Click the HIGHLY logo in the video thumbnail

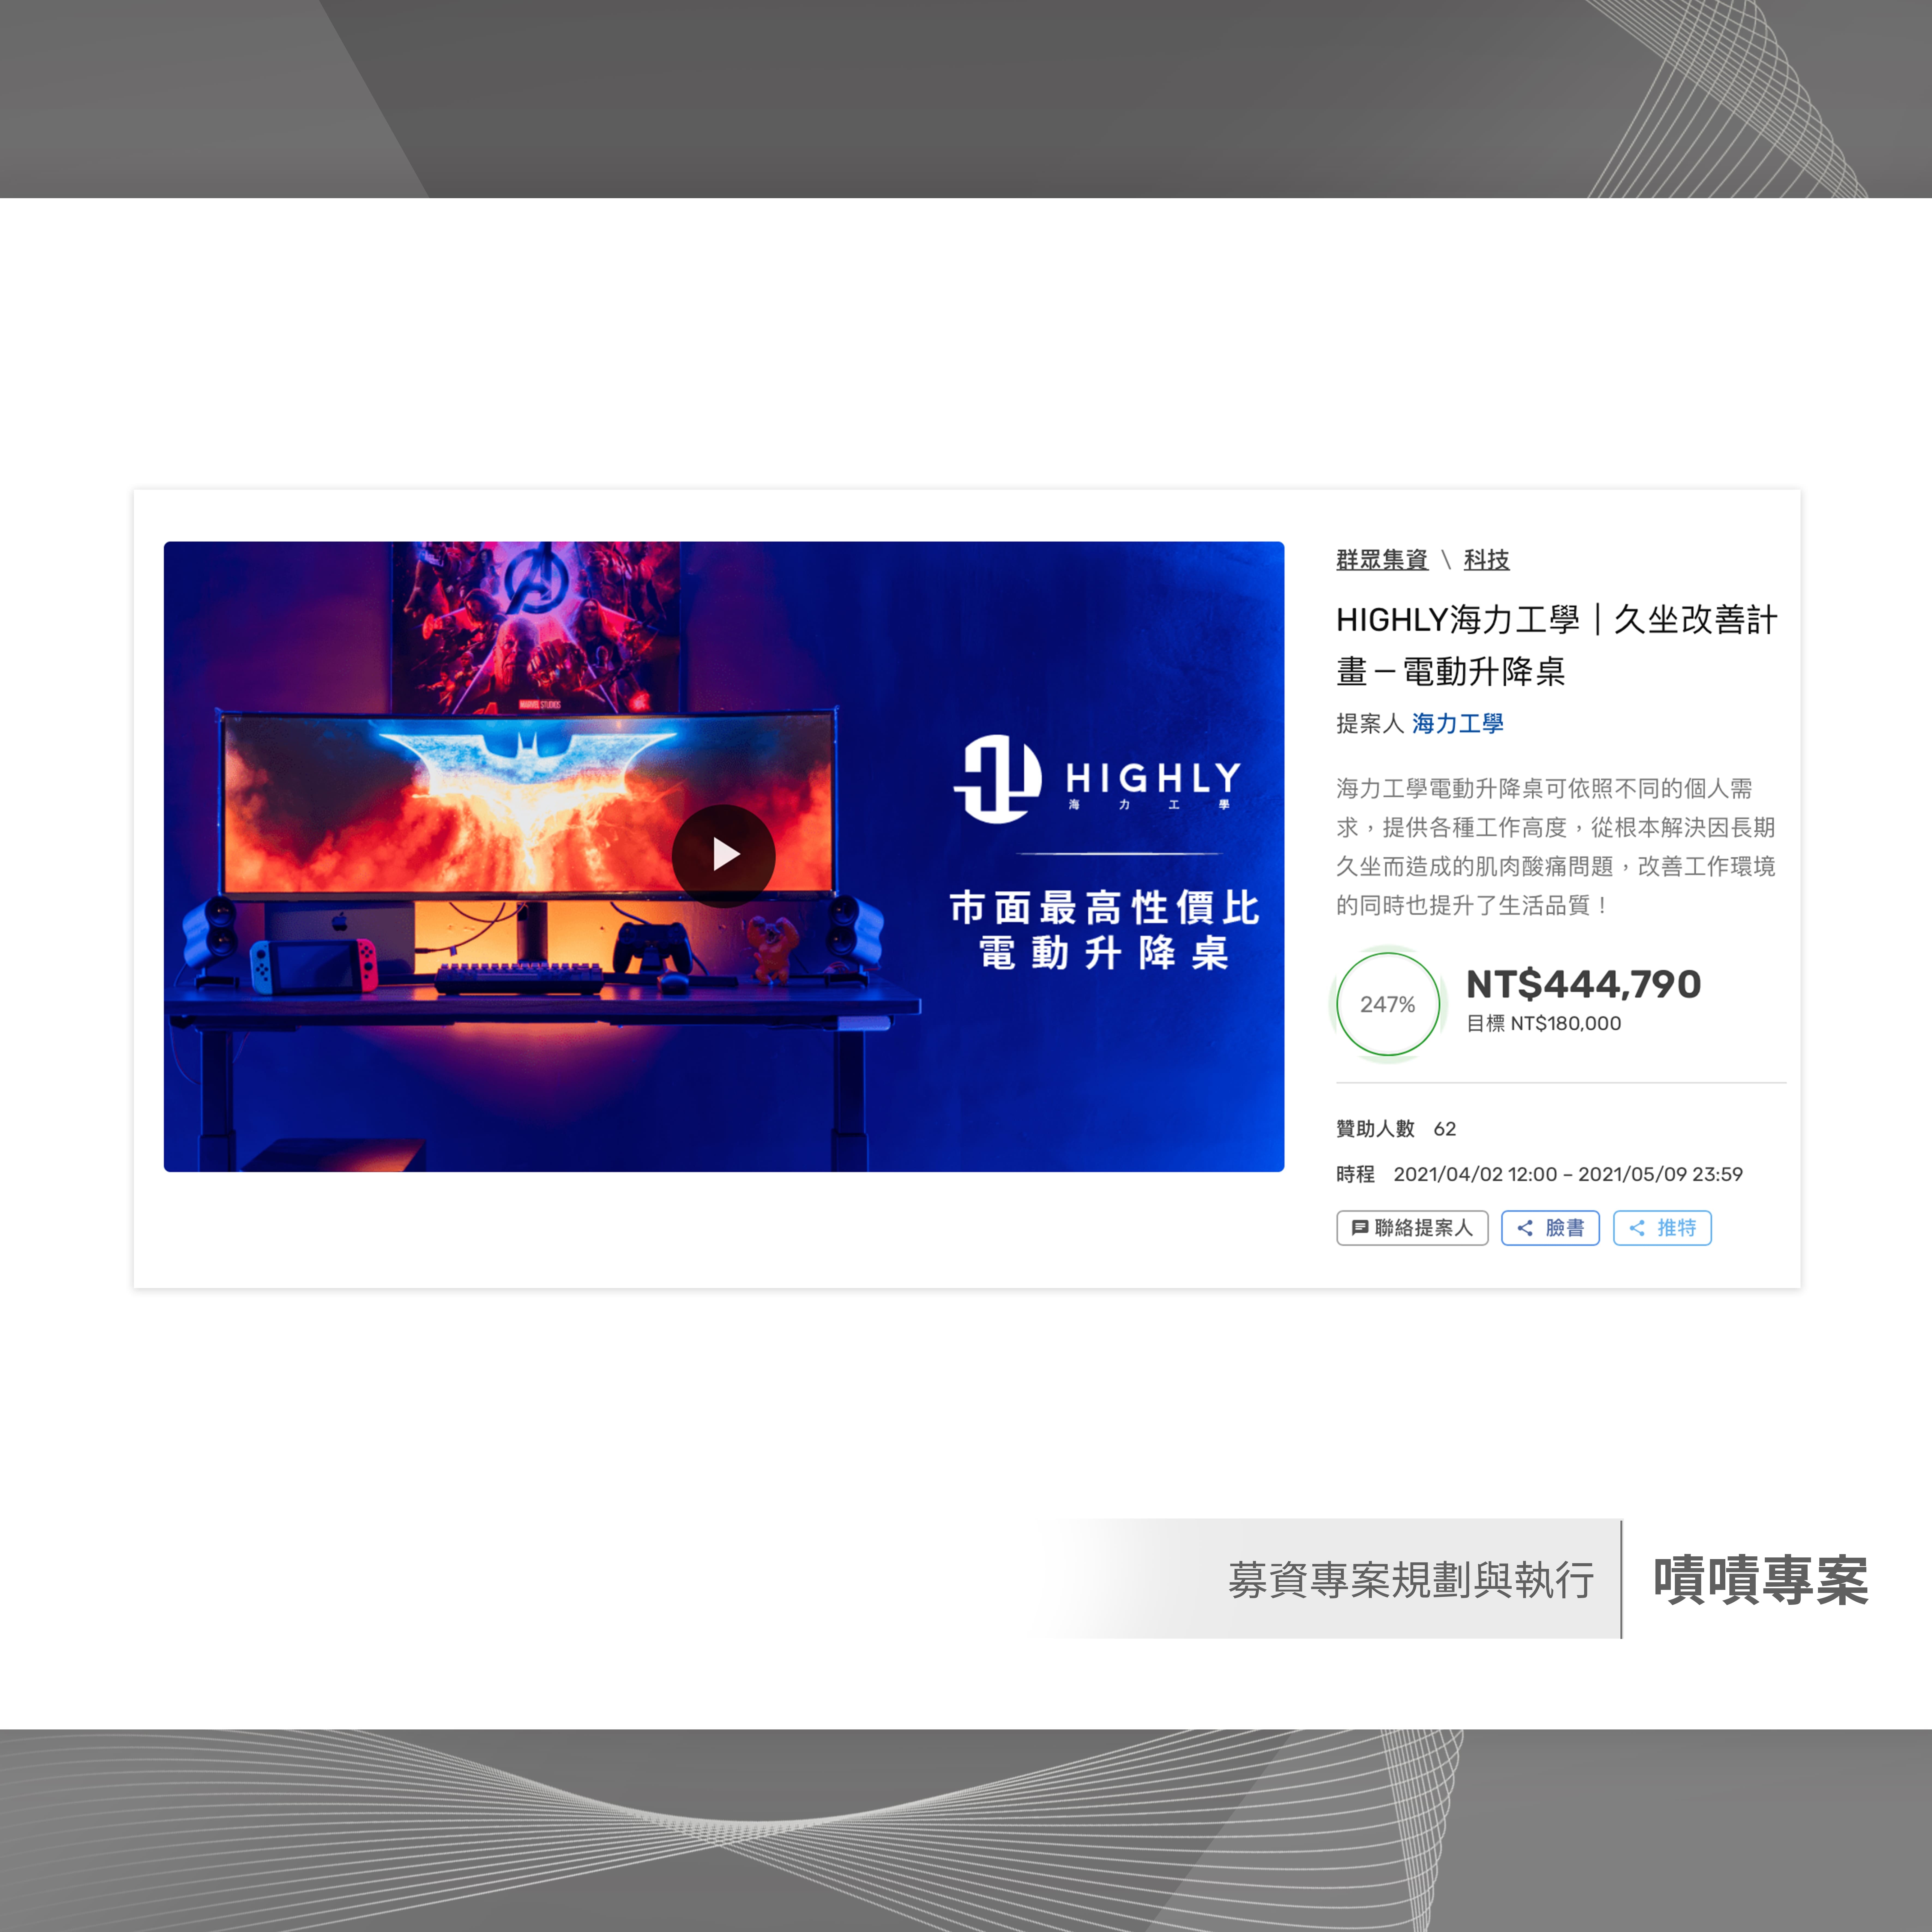point(1097,779)
